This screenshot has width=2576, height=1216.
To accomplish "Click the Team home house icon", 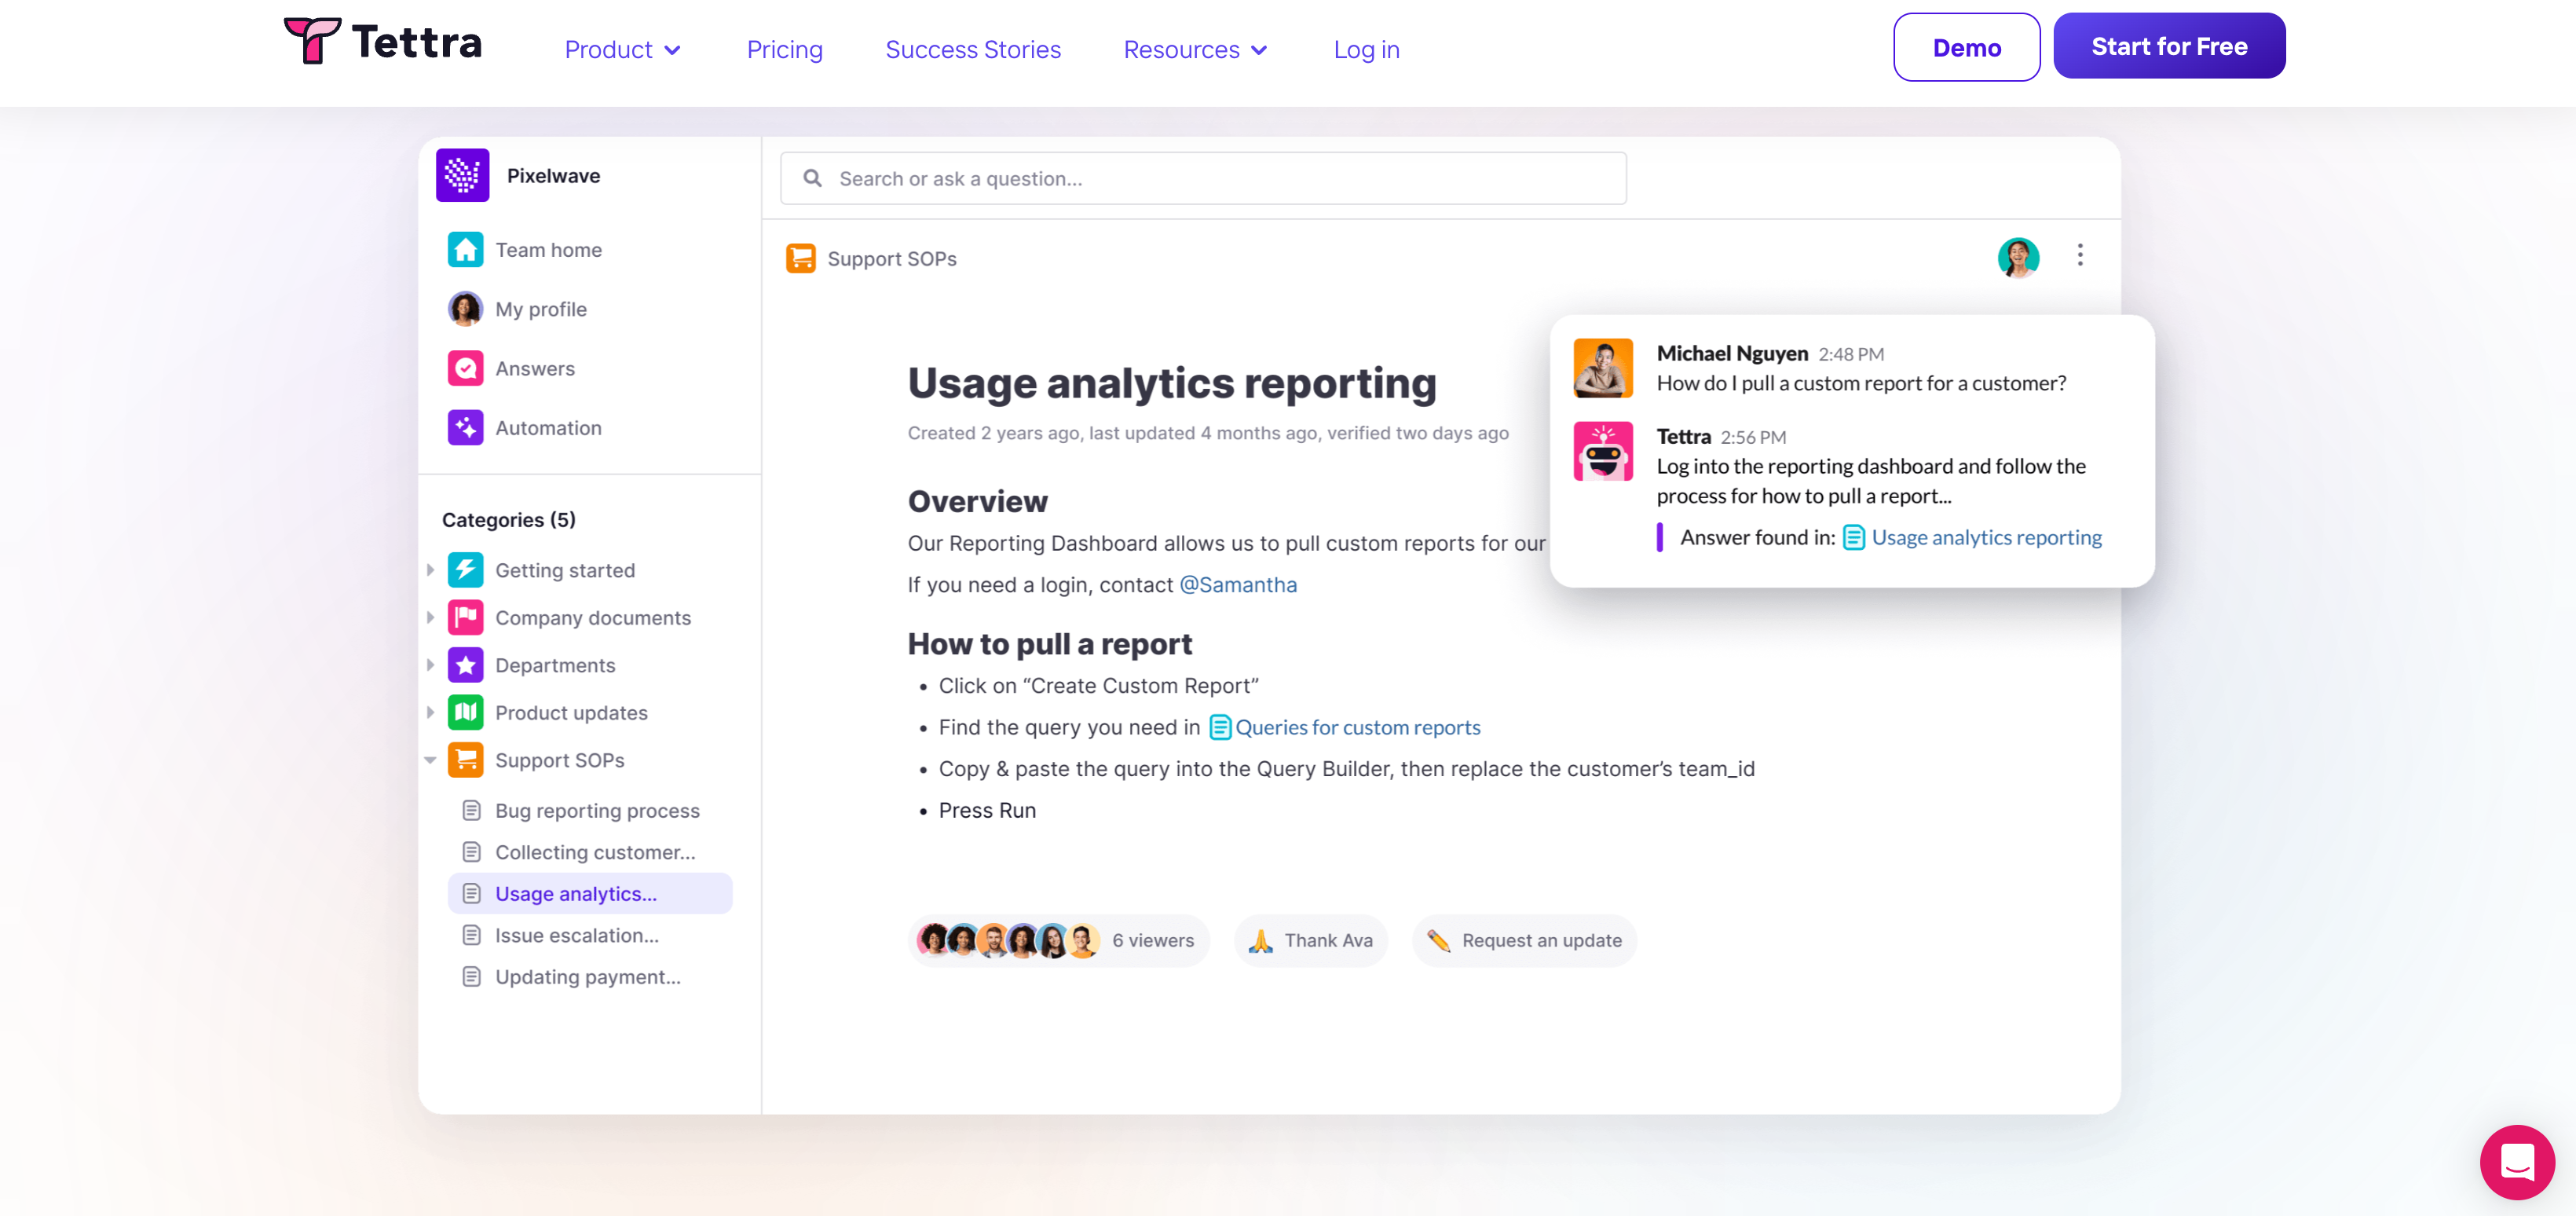I will 465,249.
